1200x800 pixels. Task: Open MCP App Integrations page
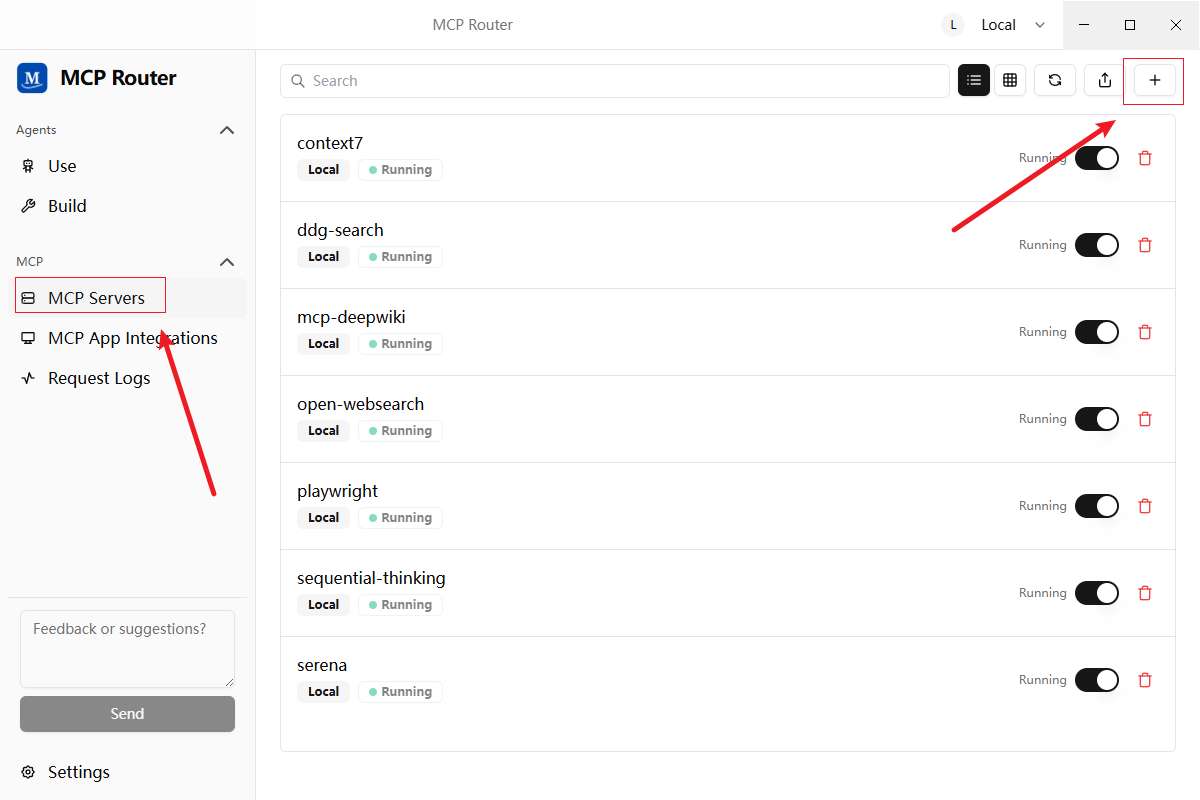click(x=132, y=338)
